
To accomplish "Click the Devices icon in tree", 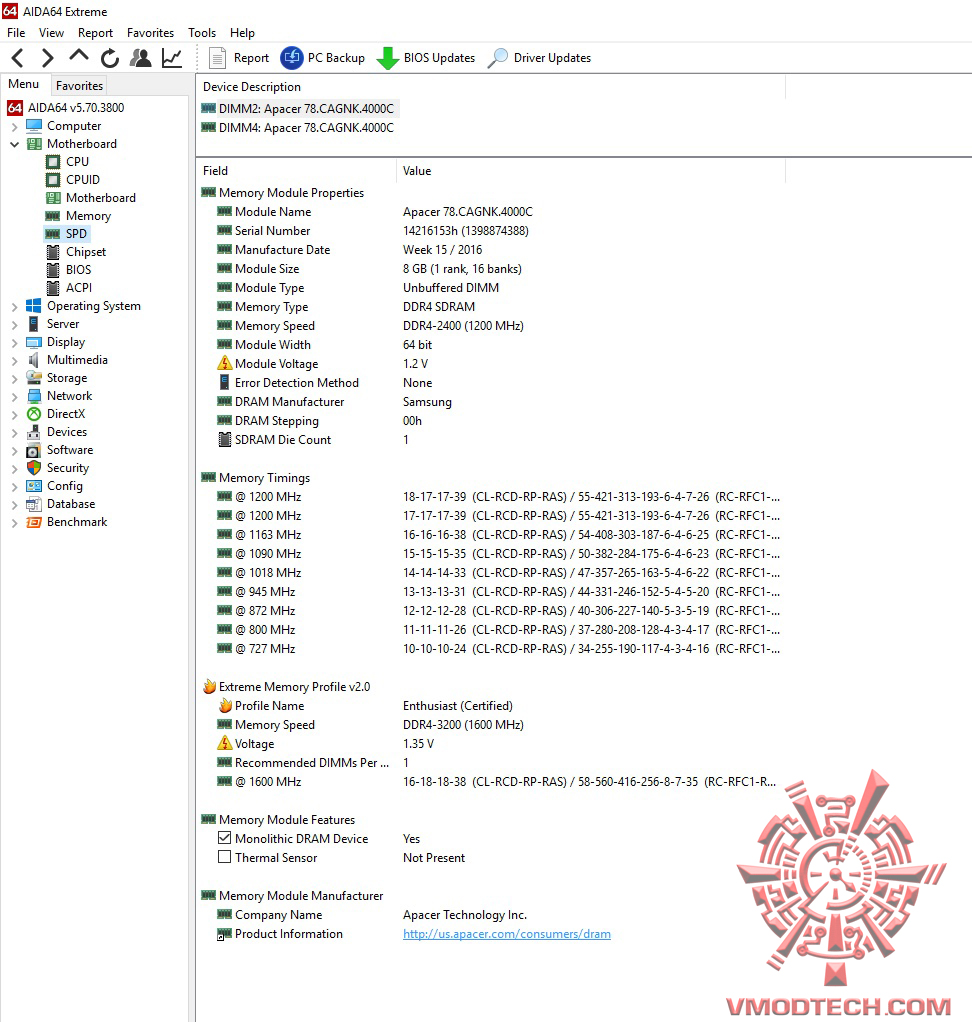I will click(34, 432).
